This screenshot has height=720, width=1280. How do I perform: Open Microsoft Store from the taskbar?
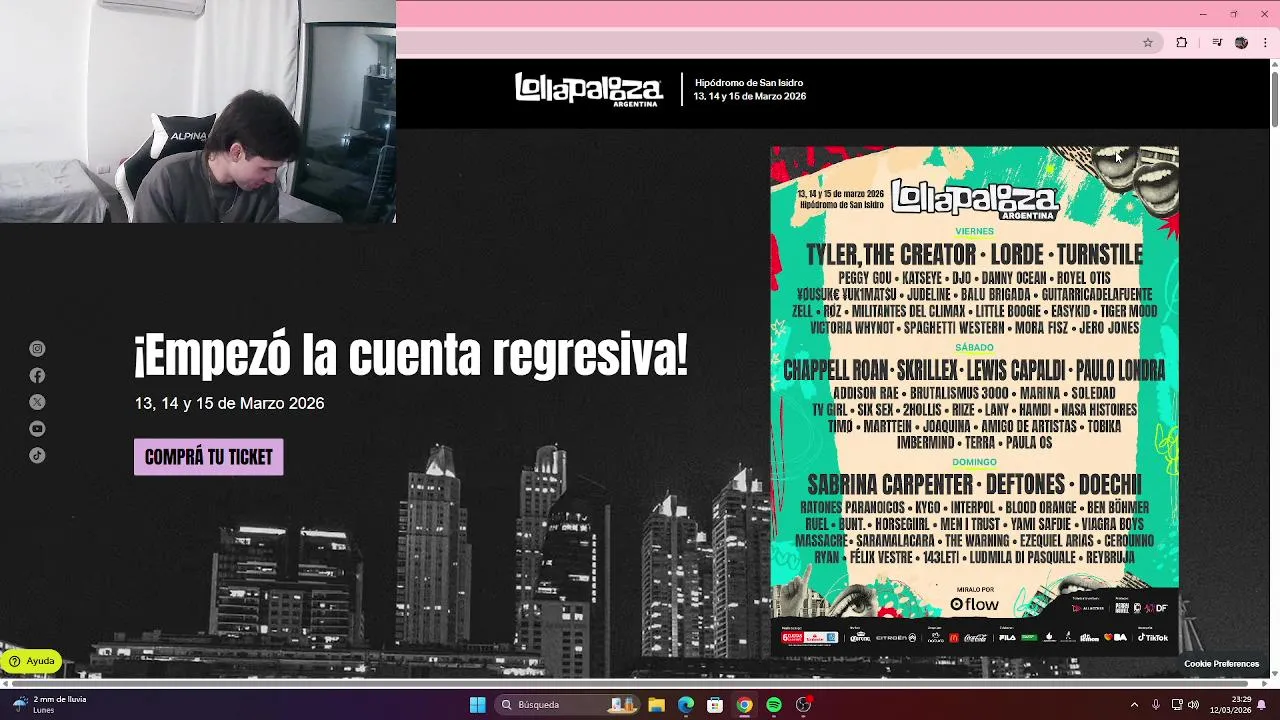tap(715, 705)
